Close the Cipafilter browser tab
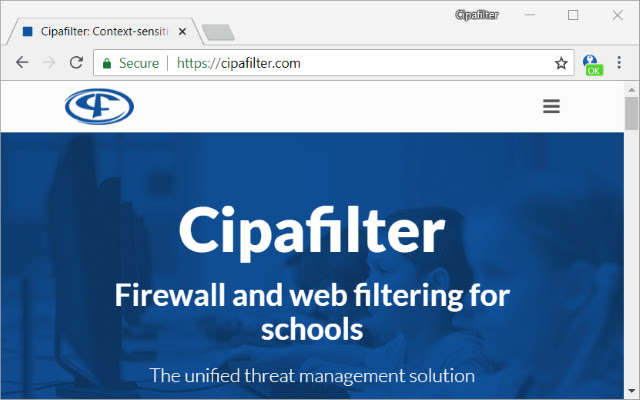Viewport: 640px width, 400px height. 182,31
